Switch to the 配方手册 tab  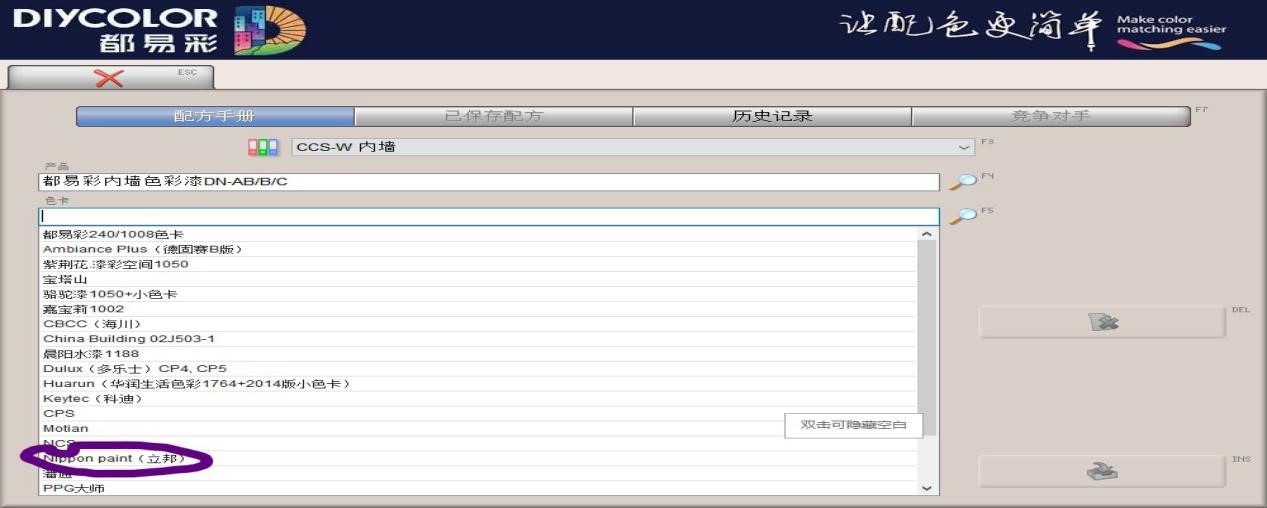pyautogui.click(x=215, y=116)
